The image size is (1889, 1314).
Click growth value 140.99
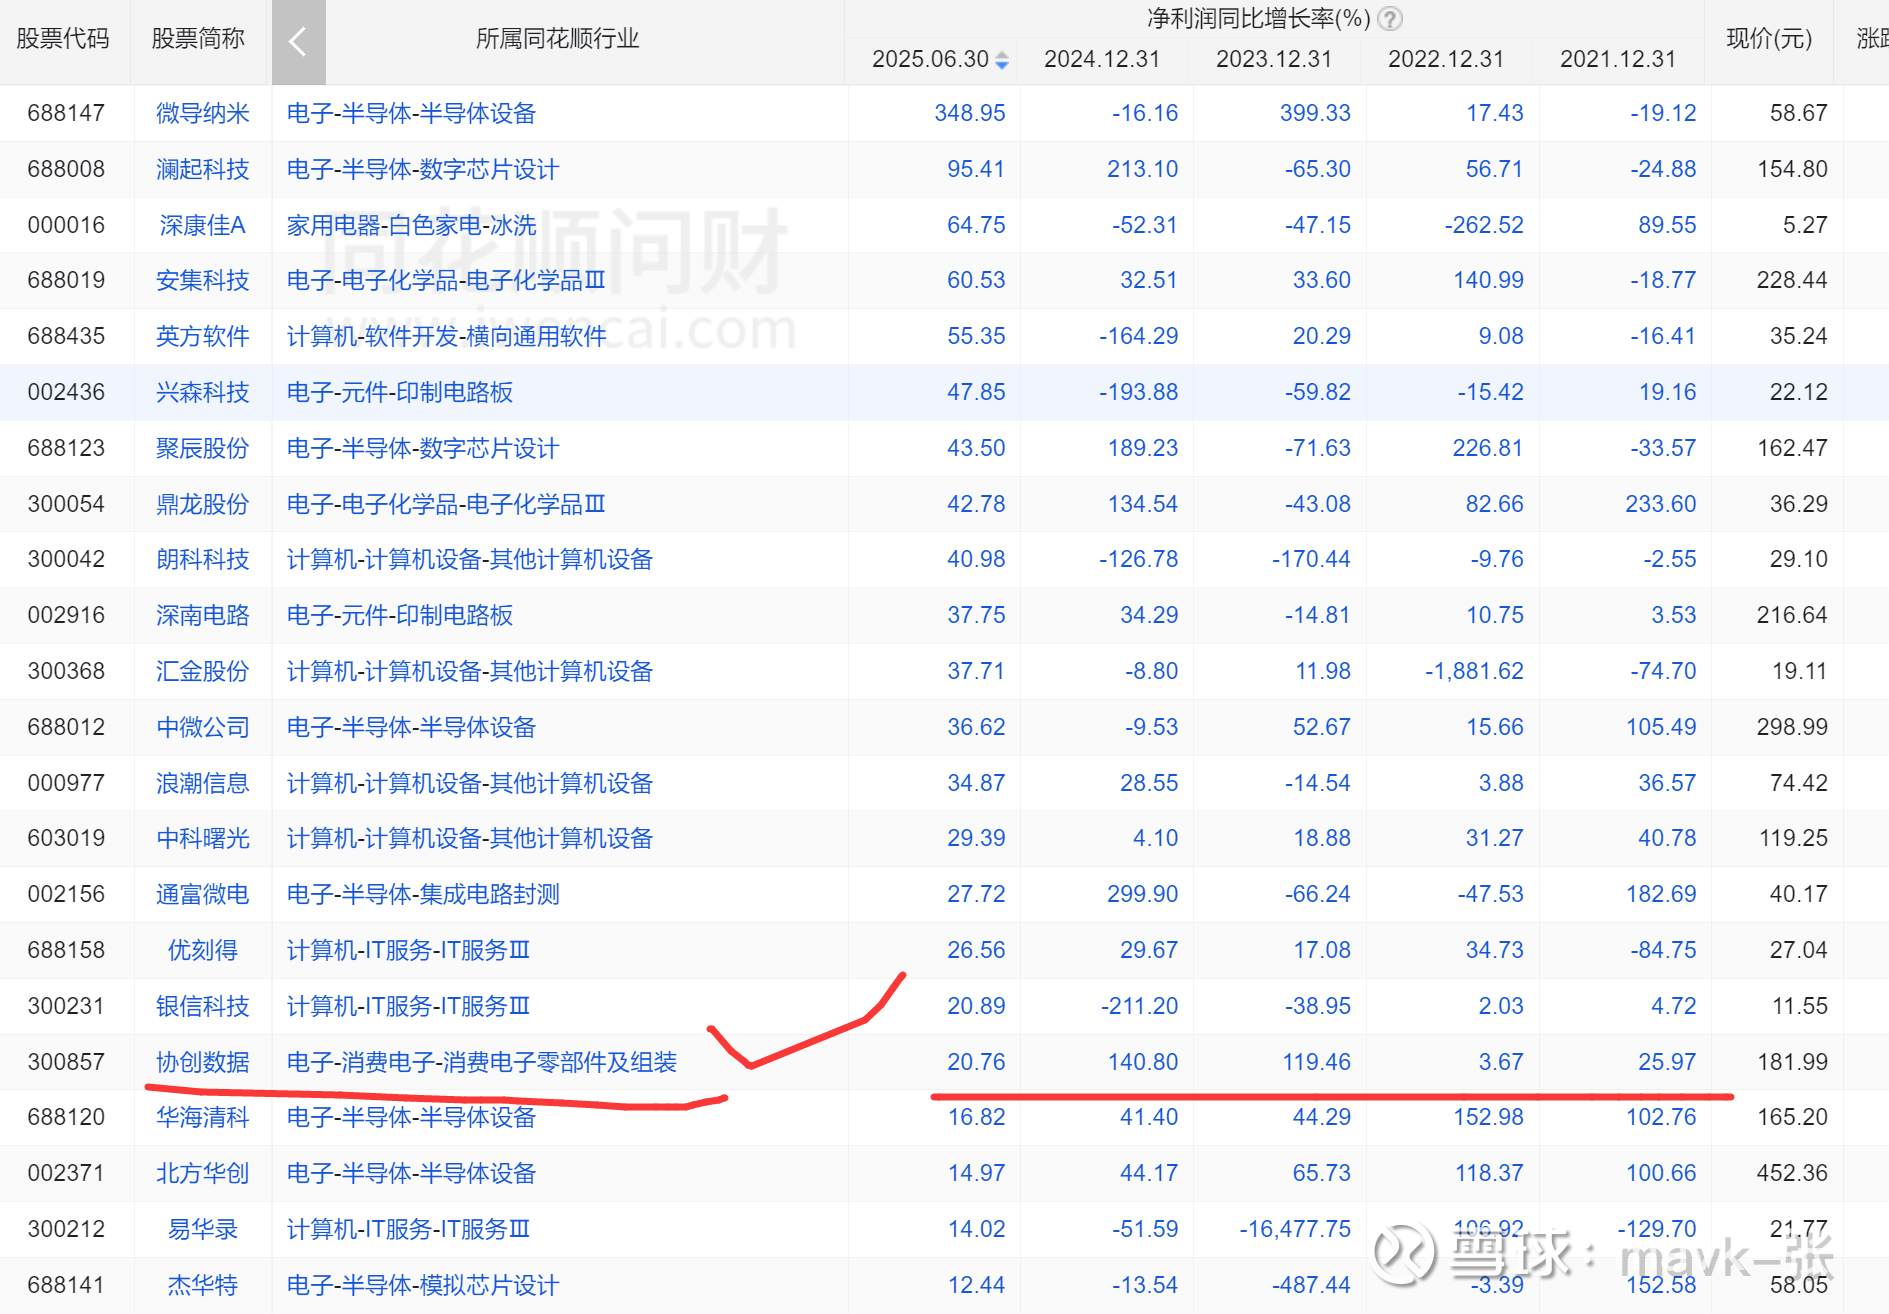click(x=1488, y=280)
